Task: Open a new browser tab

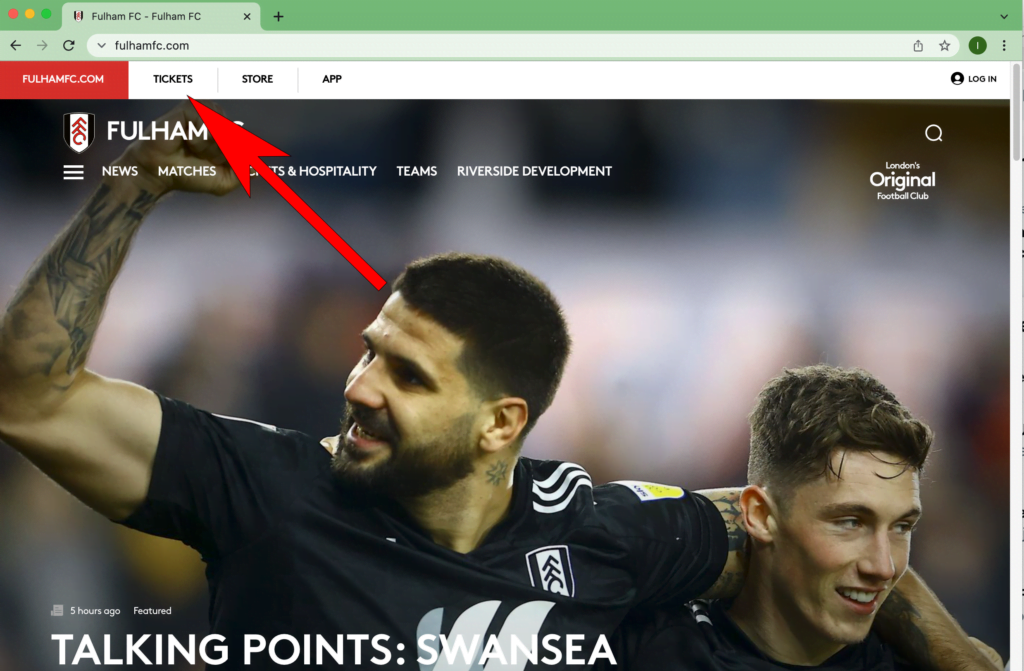Action: 278,16
